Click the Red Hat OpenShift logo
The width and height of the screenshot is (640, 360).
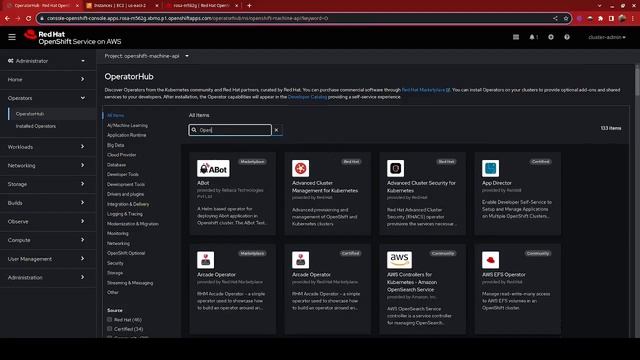click(x=73, y=38)
